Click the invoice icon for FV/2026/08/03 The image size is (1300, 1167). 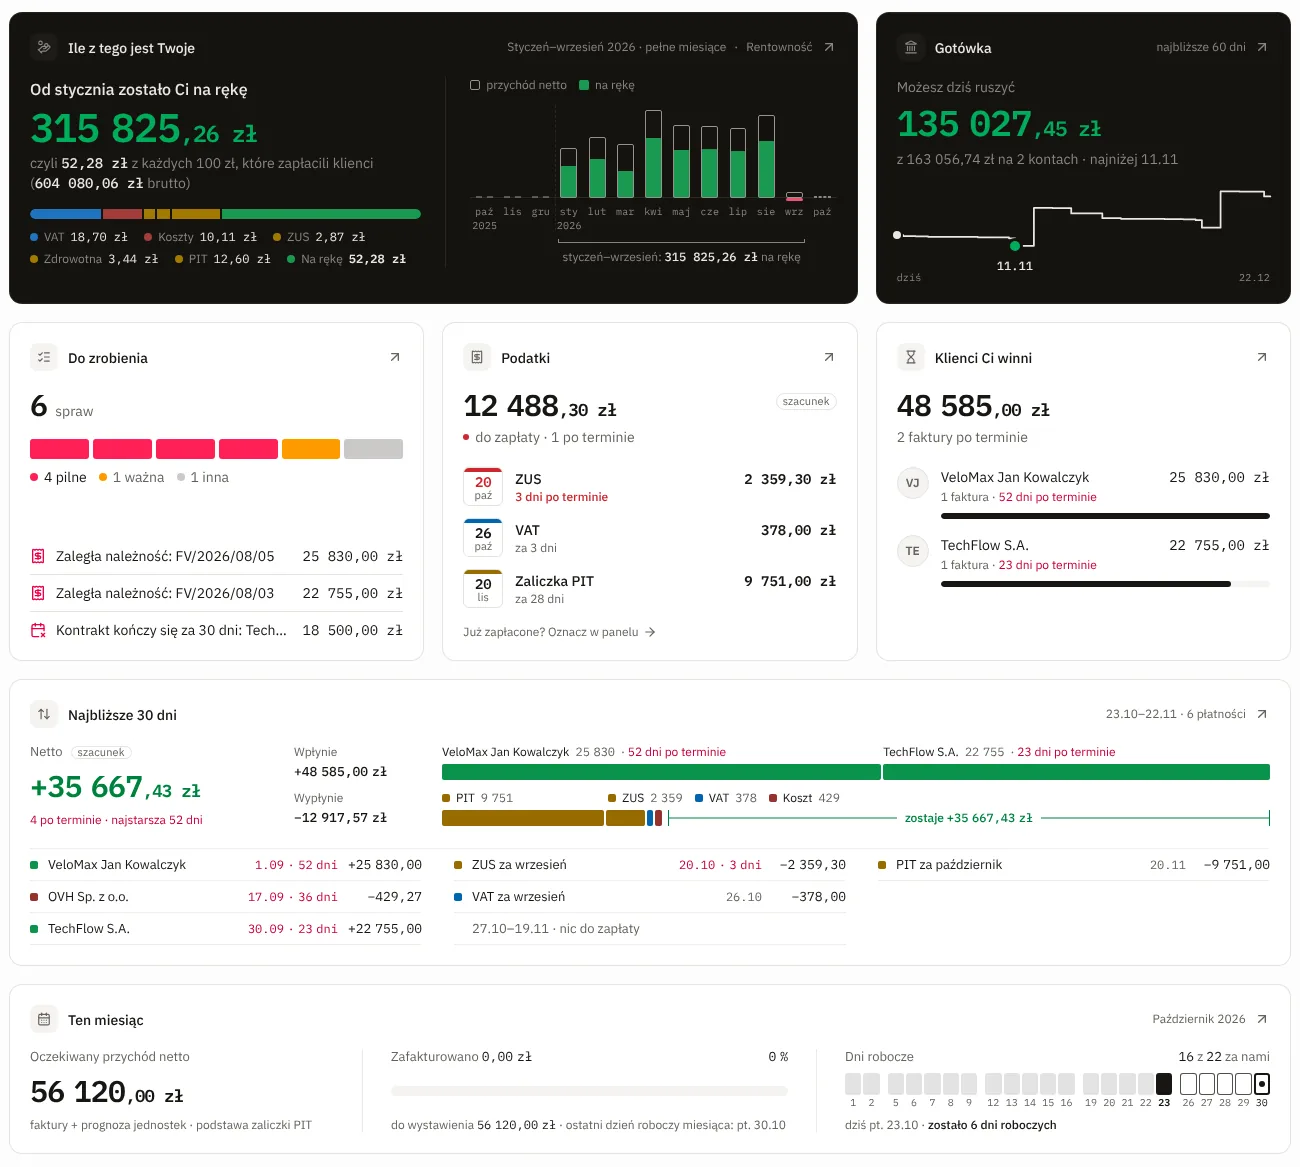[38, 593]
